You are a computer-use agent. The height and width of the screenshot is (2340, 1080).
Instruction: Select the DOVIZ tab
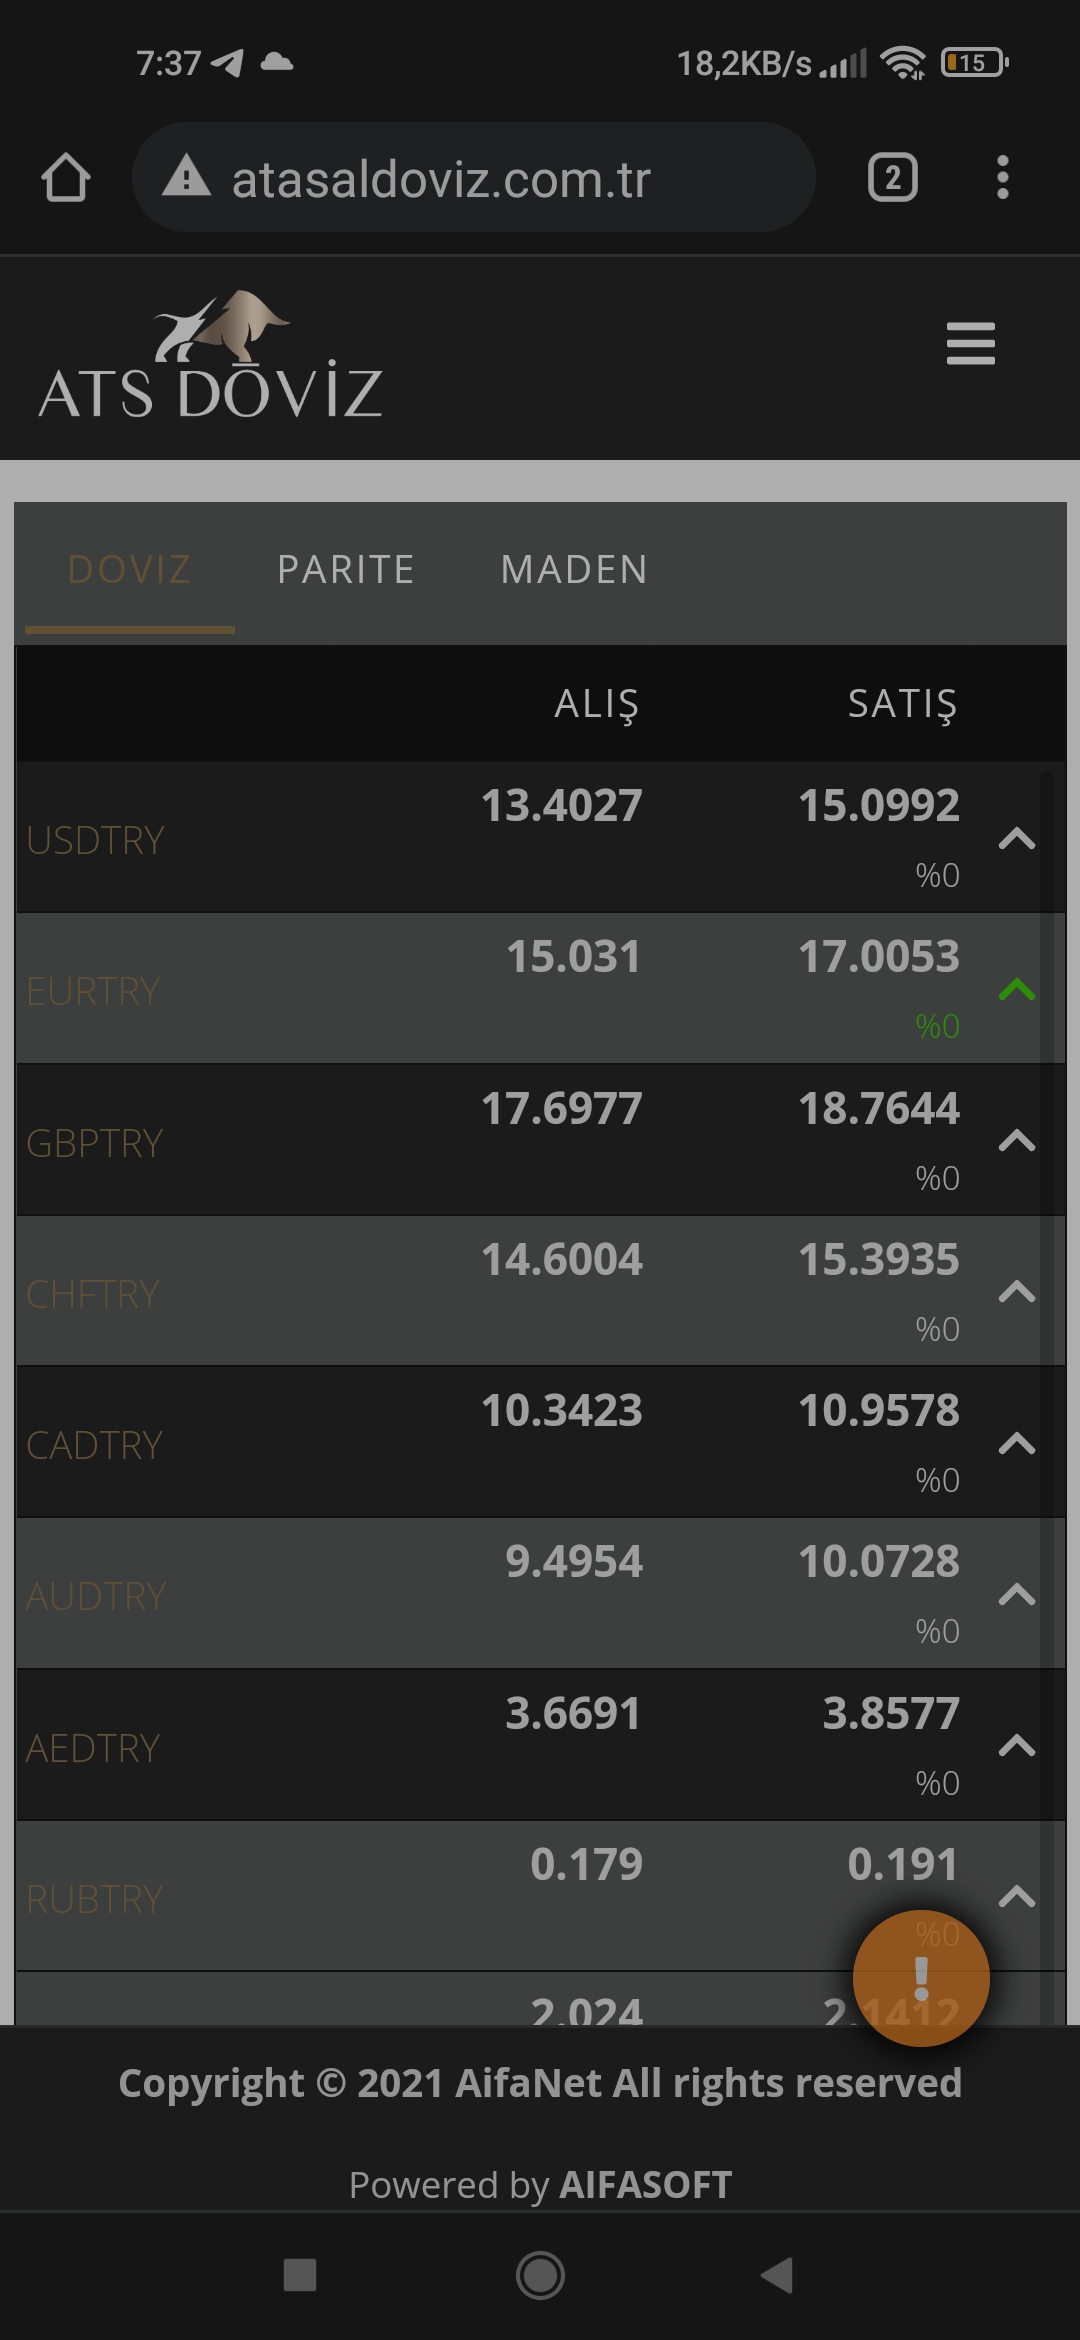click(x=129, y=570)
